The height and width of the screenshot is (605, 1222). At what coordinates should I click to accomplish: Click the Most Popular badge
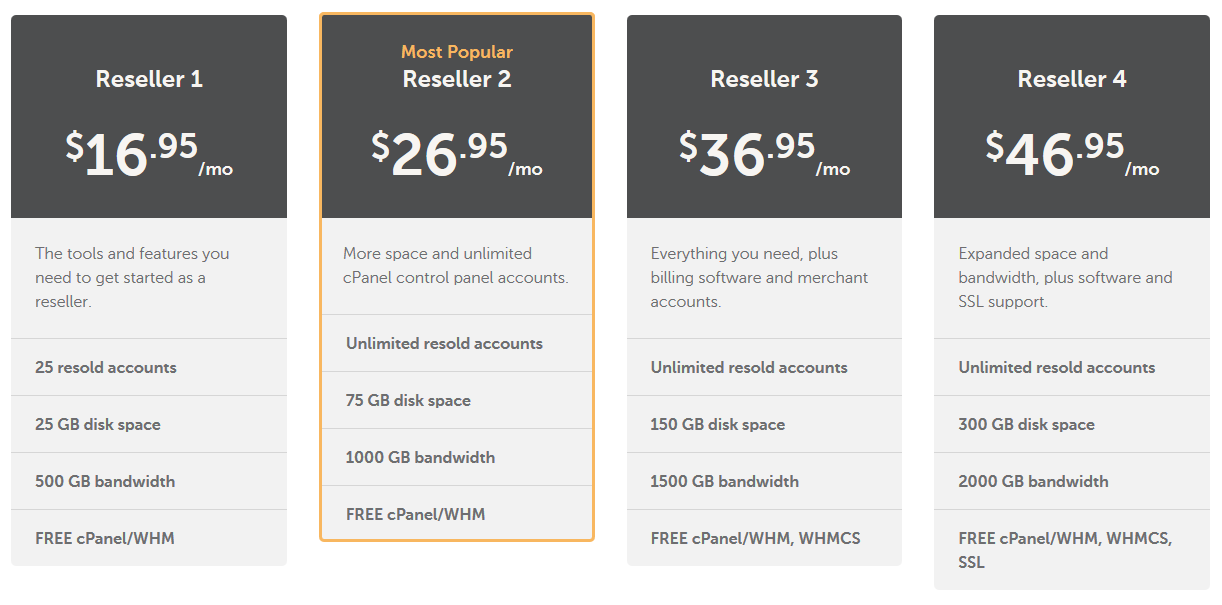point(456,51)
